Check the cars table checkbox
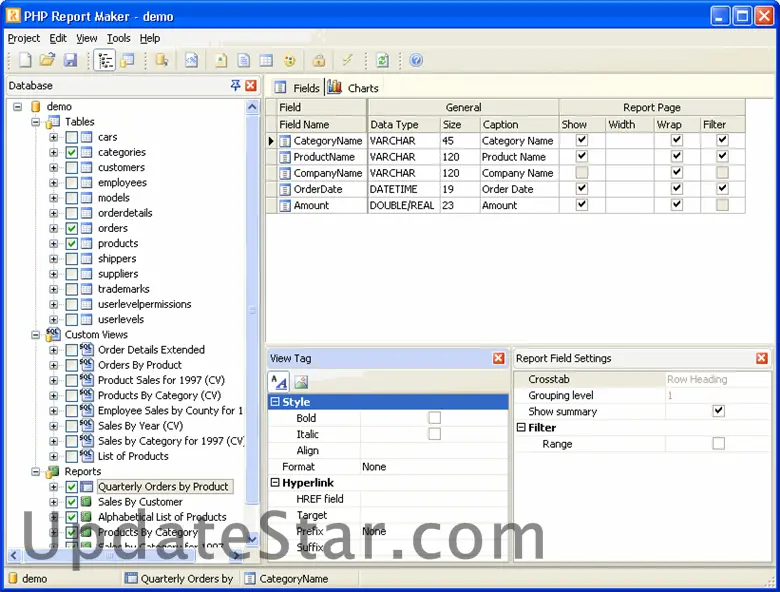Viewport: 780px width, 592px height. [72, 137]
